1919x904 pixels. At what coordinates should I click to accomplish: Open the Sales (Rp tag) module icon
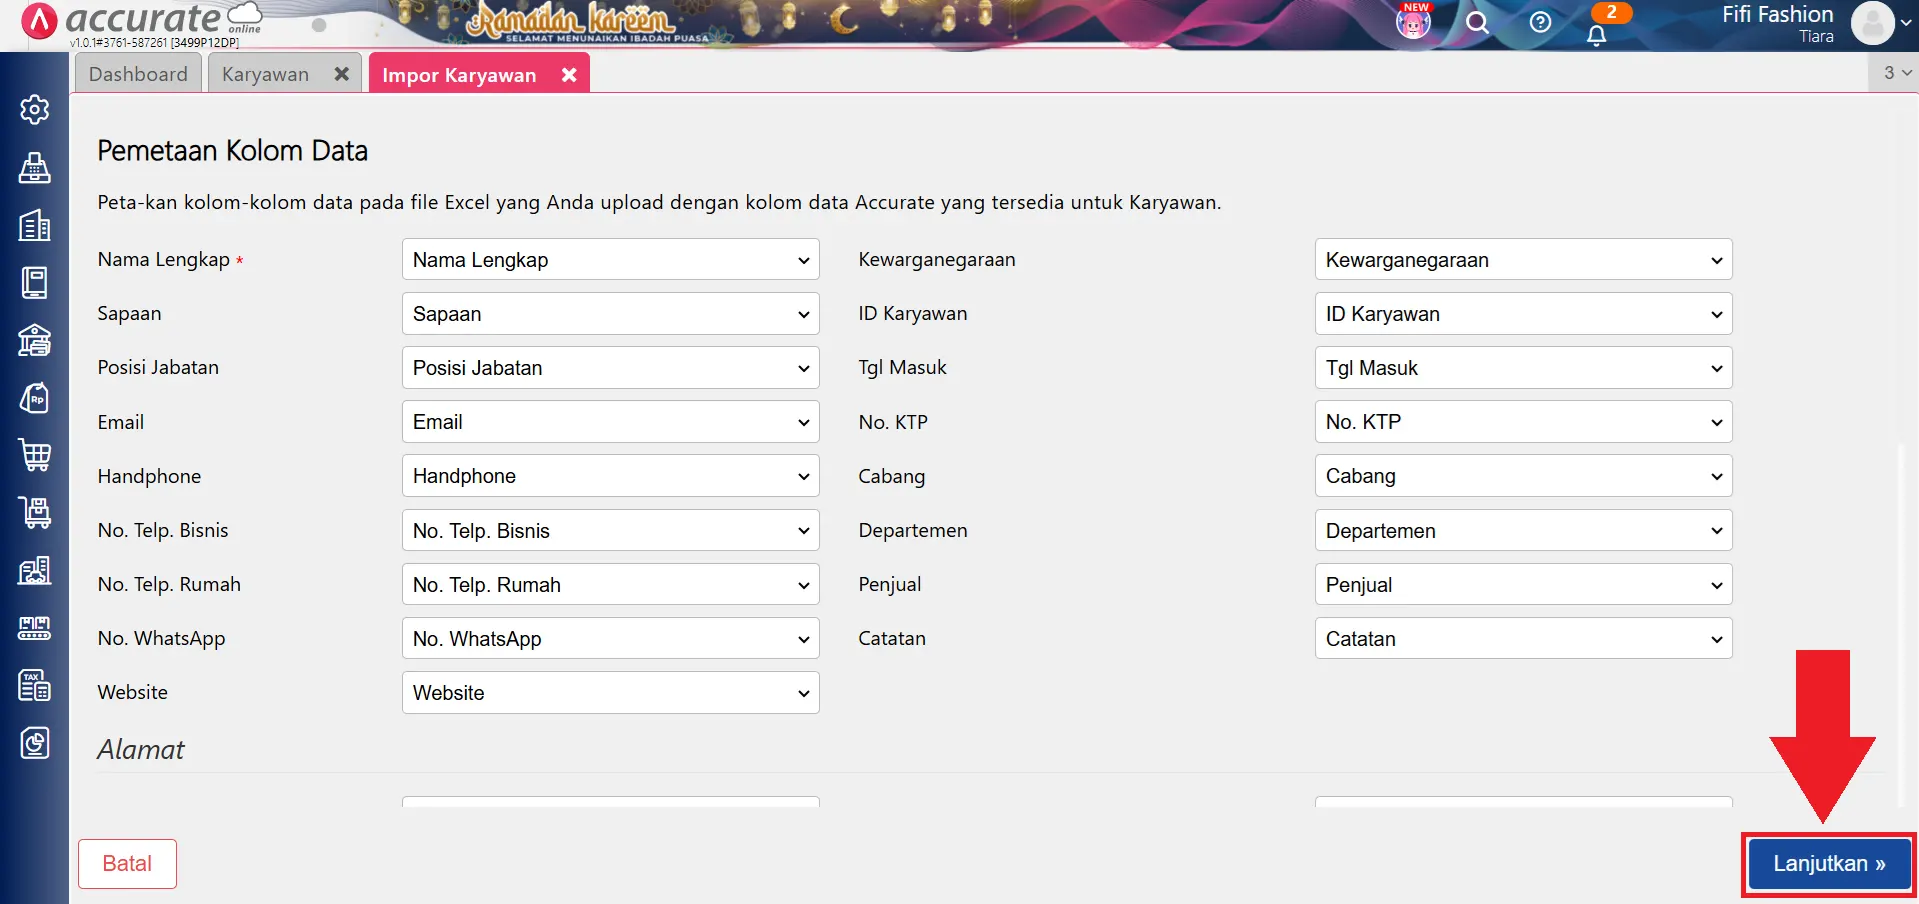pos(35,398)
